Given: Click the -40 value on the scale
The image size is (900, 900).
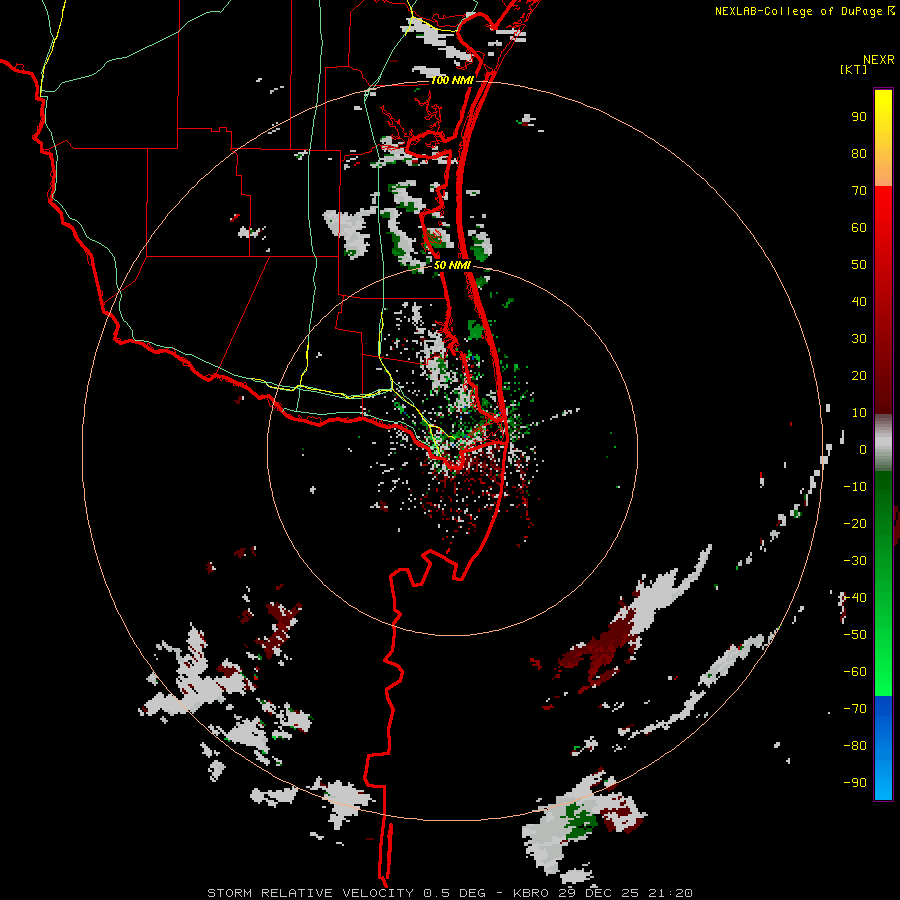Looking at the screenshot, I should [x=855, y=598].
